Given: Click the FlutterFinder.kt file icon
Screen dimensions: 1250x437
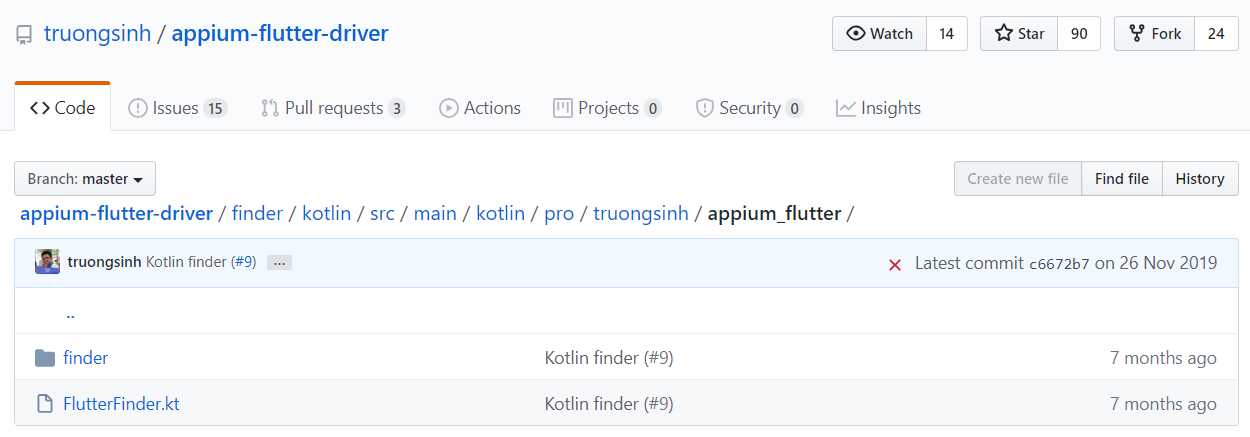Looking at the screenshot, I should (x=44, y=404).
